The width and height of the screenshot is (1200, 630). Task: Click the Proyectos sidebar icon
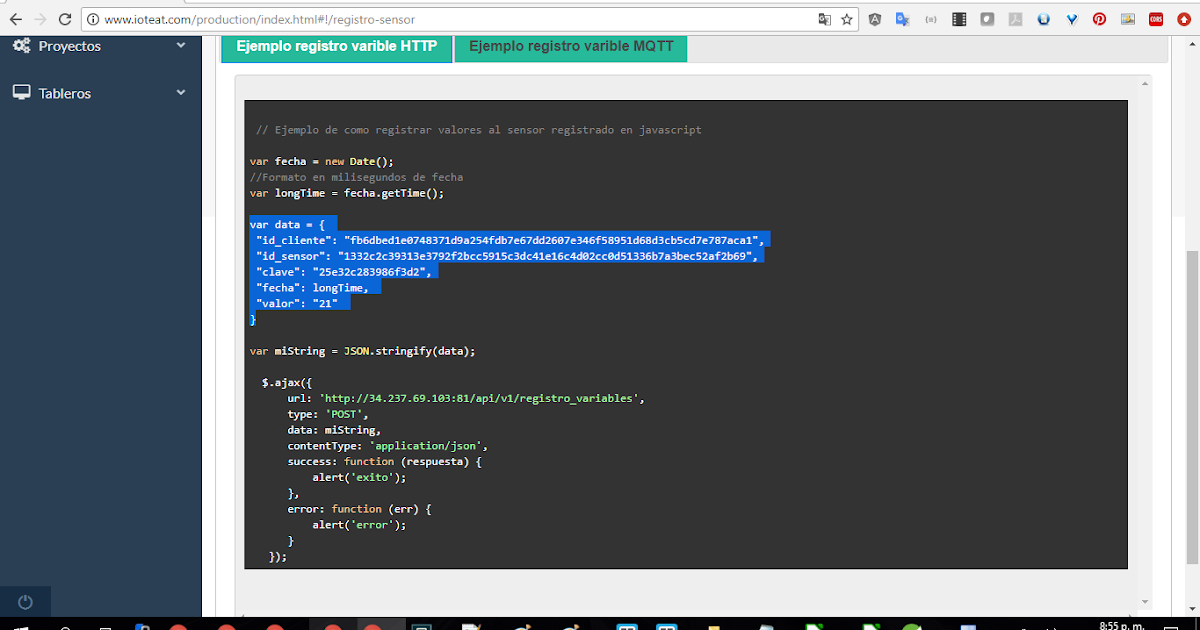point(21,46)
